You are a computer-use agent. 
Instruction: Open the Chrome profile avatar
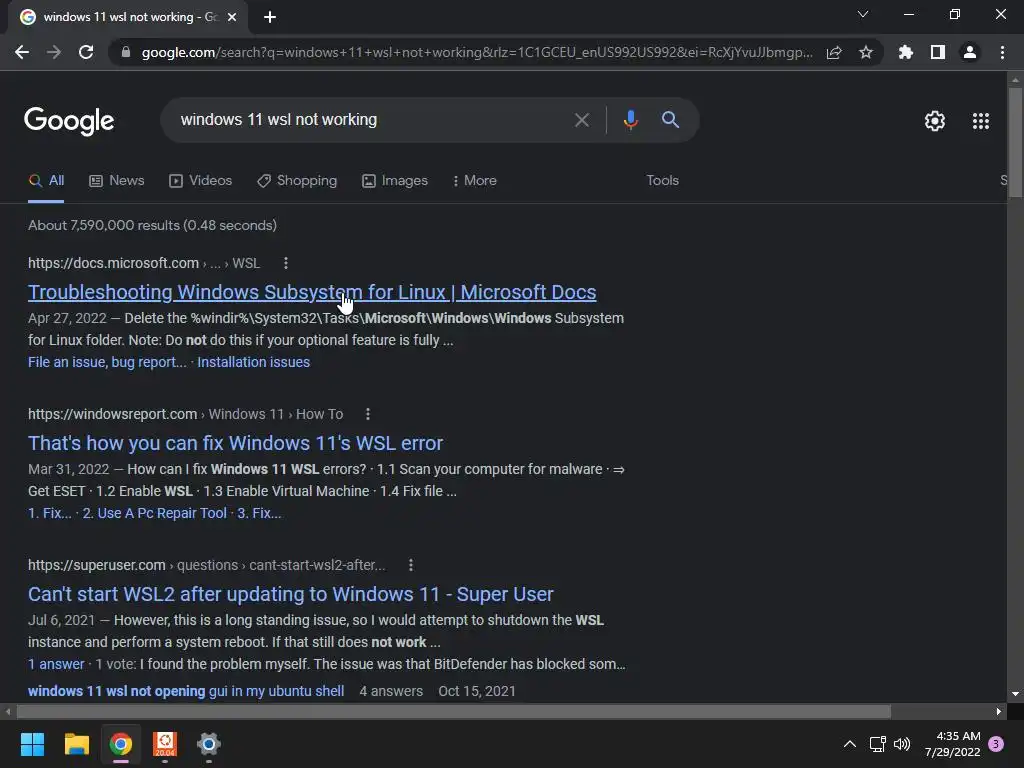click(970, 52)
